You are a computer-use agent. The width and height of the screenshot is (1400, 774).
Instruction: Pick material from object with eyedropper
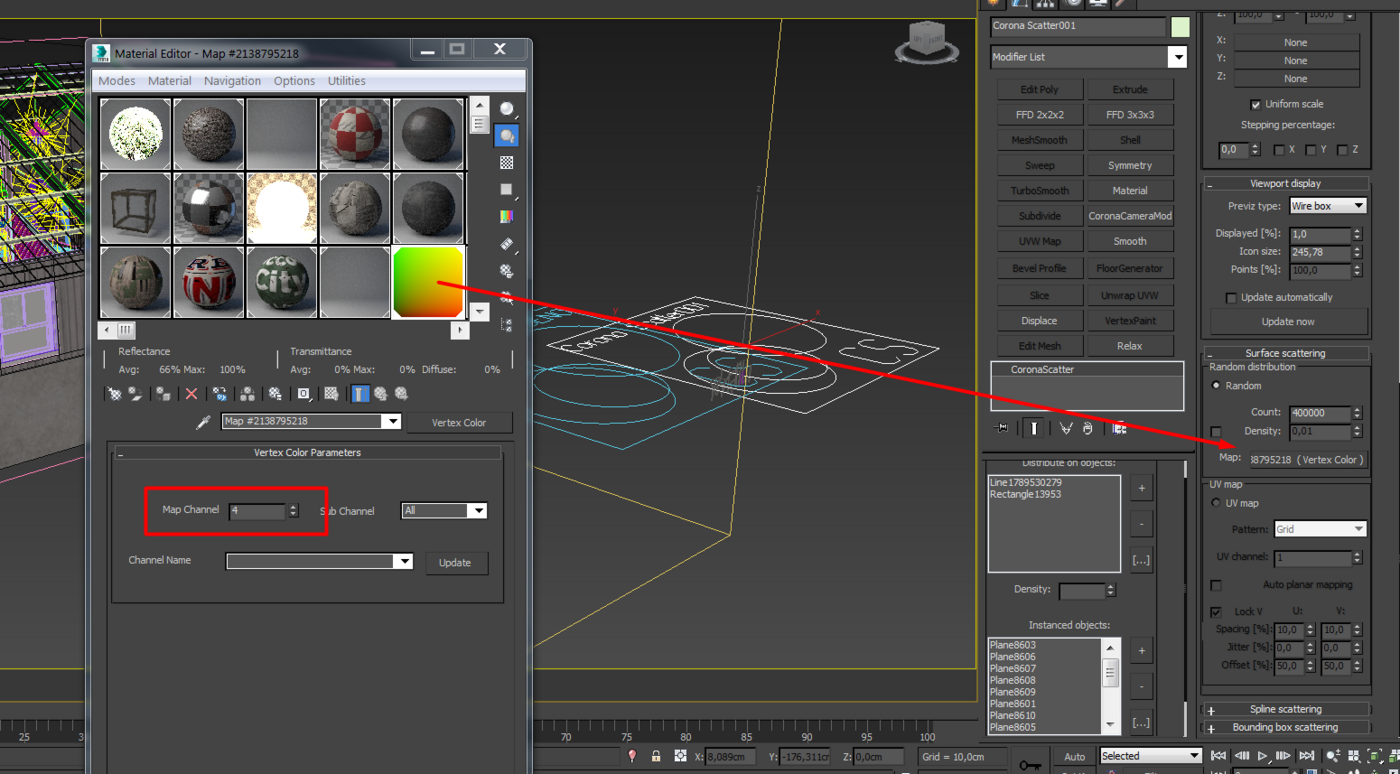tap(203, 422)
